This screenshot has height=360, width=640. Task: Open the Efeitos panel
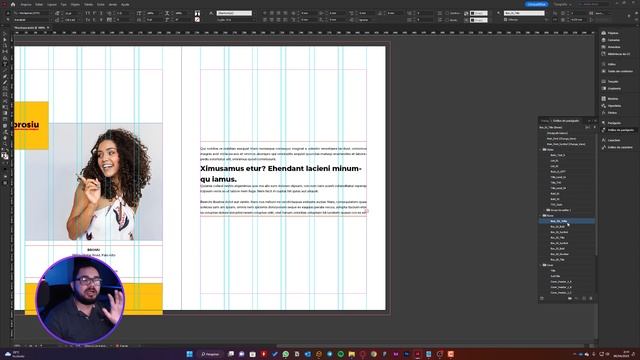point(612,113)
